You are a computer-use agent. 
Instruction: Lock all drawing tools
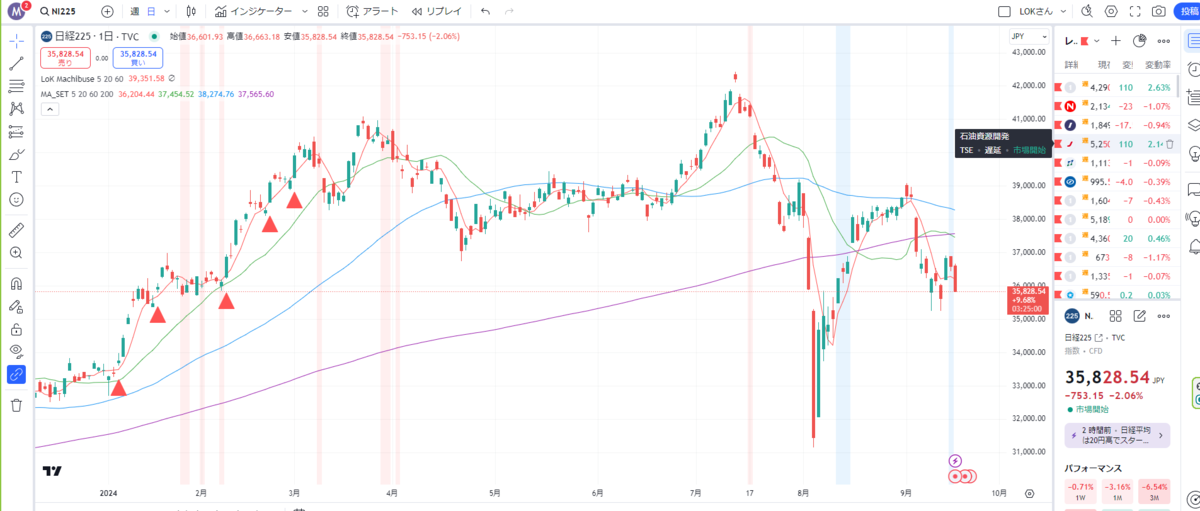tap(16, 329)
